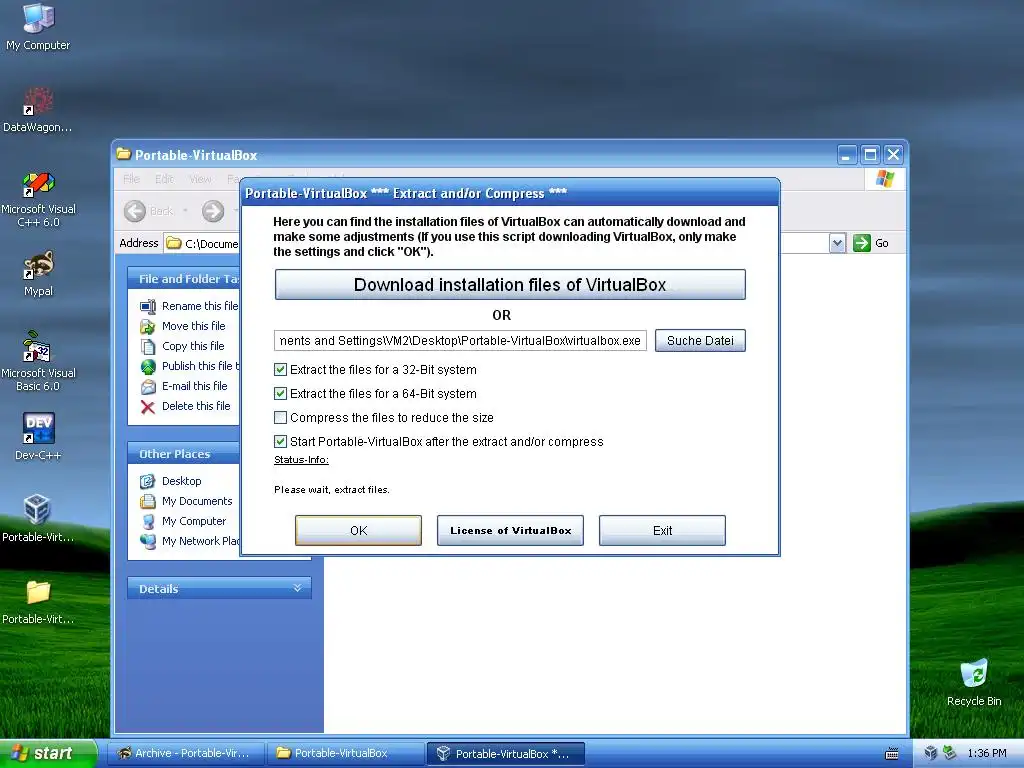Click the Delete this file link
The image size is (1024, 768).
tap(196, 406)
